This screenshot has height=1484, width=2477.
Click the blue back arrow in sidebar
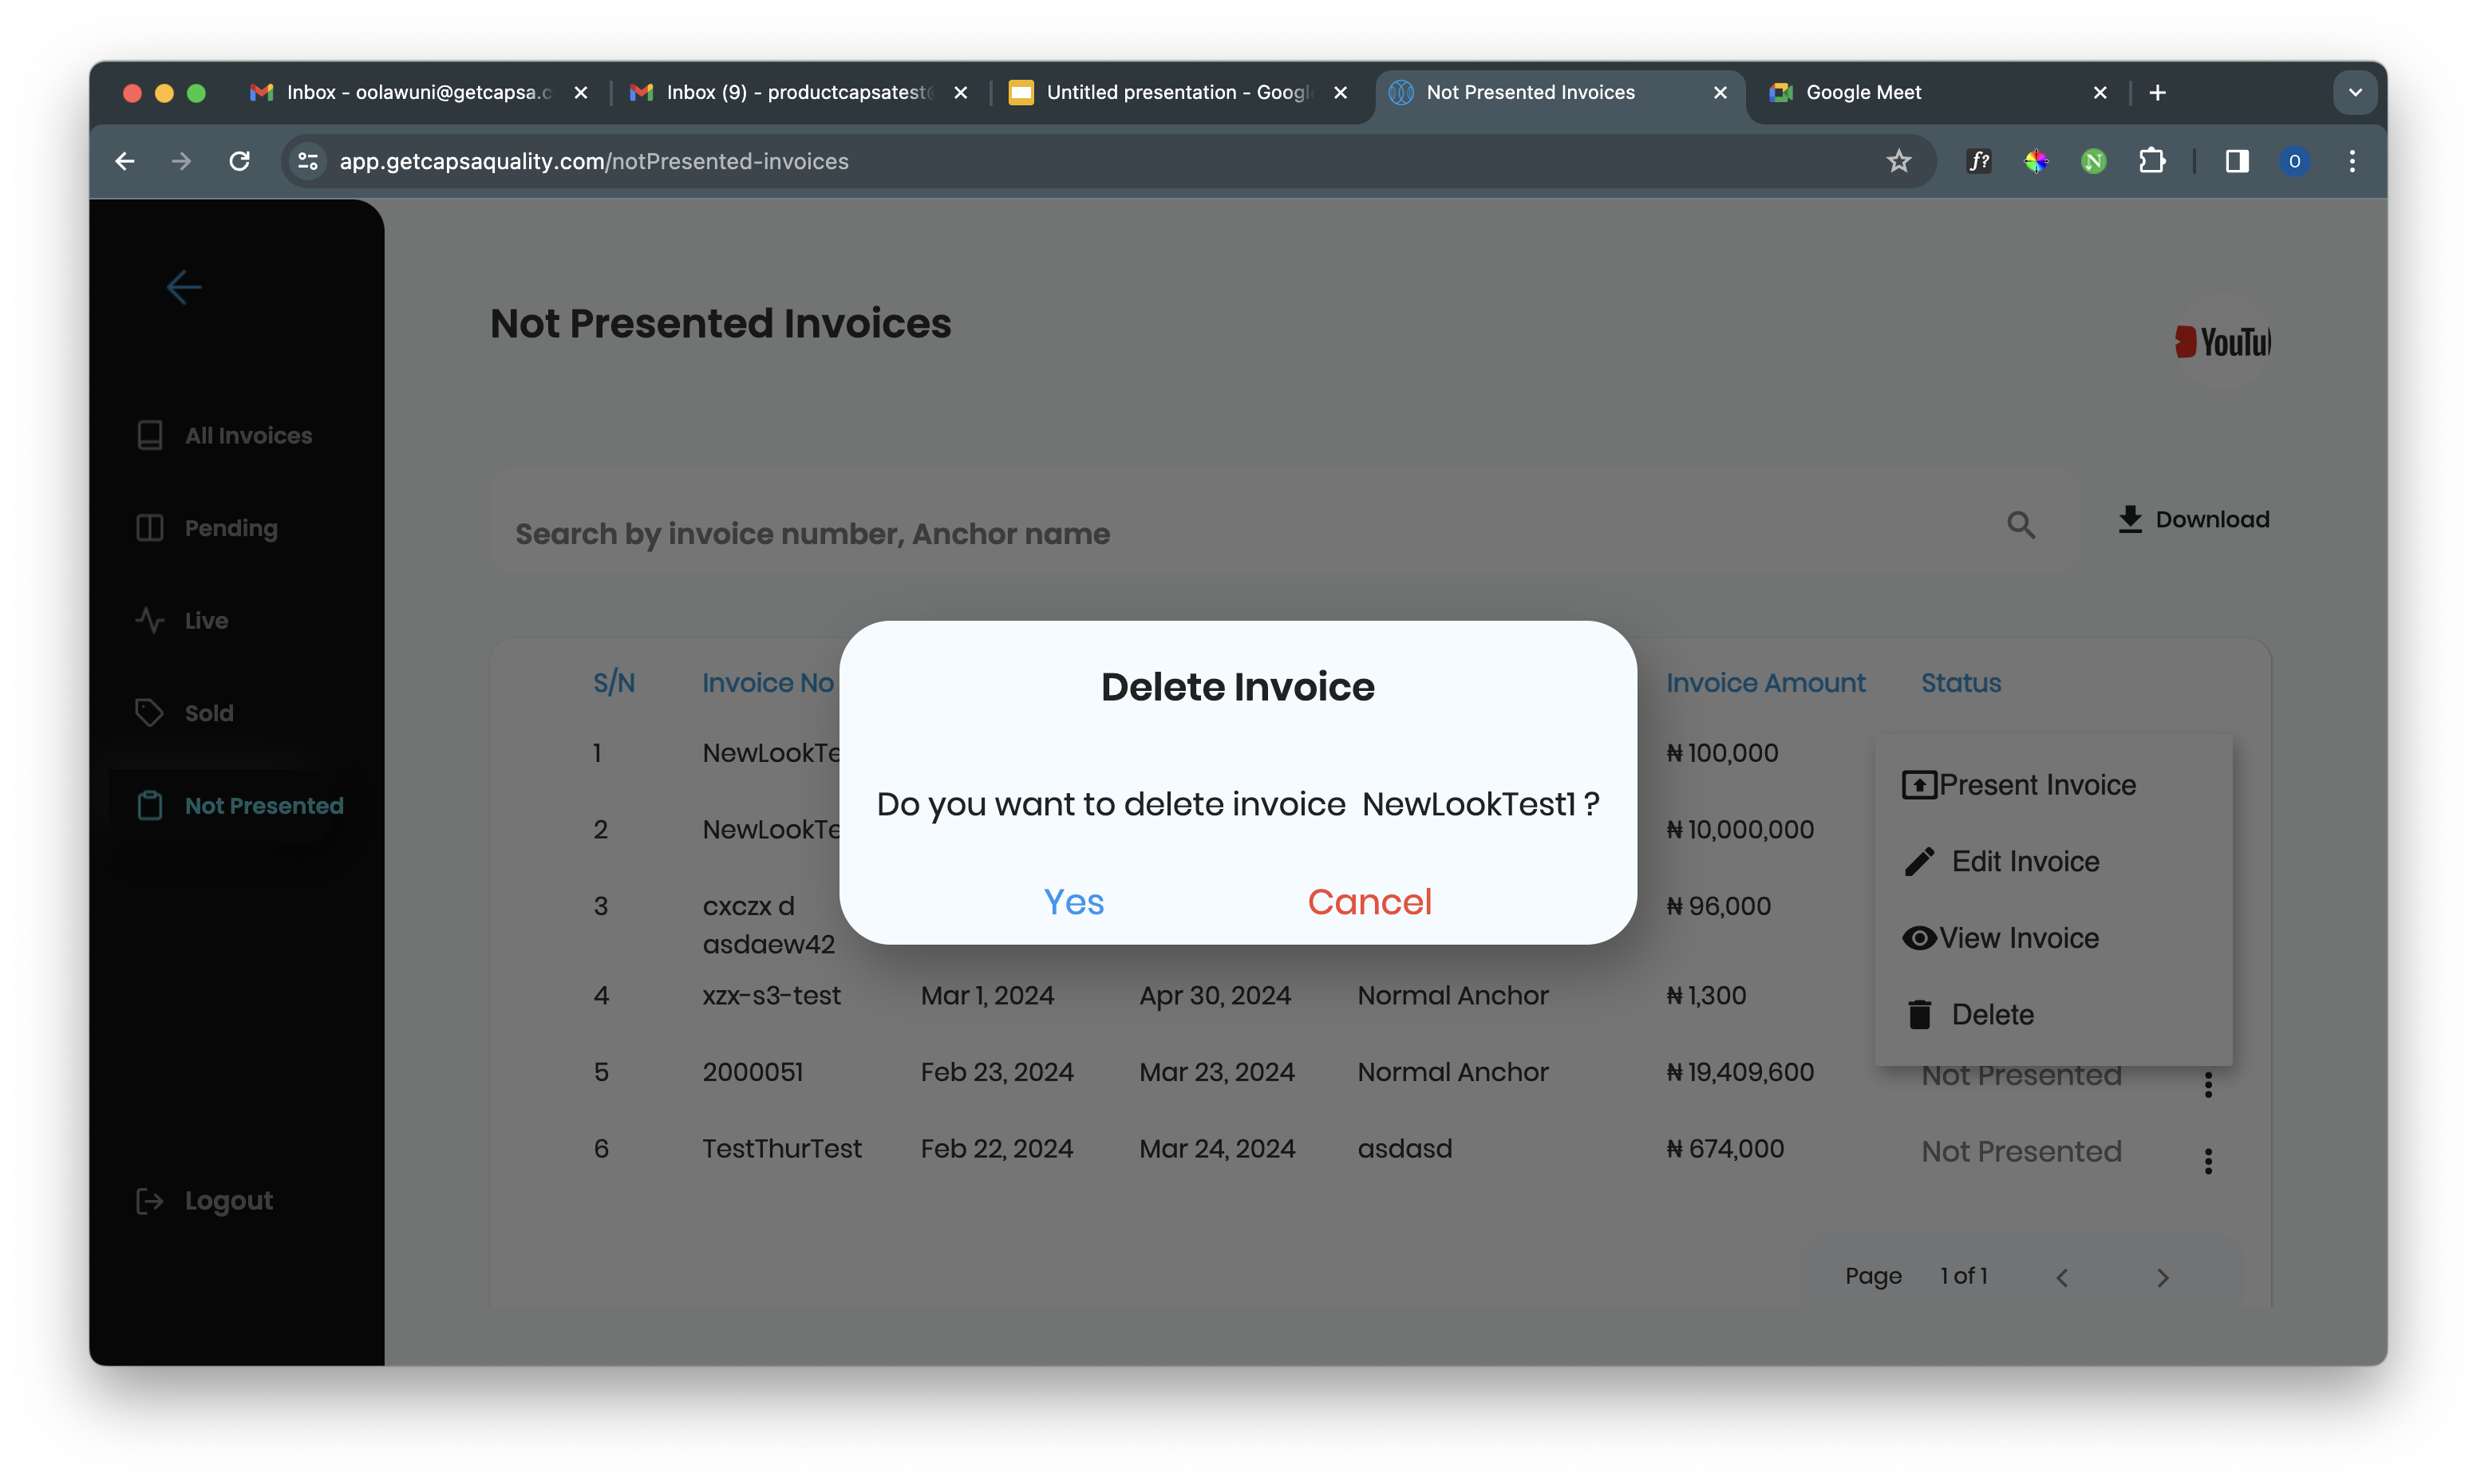[184, 287]
